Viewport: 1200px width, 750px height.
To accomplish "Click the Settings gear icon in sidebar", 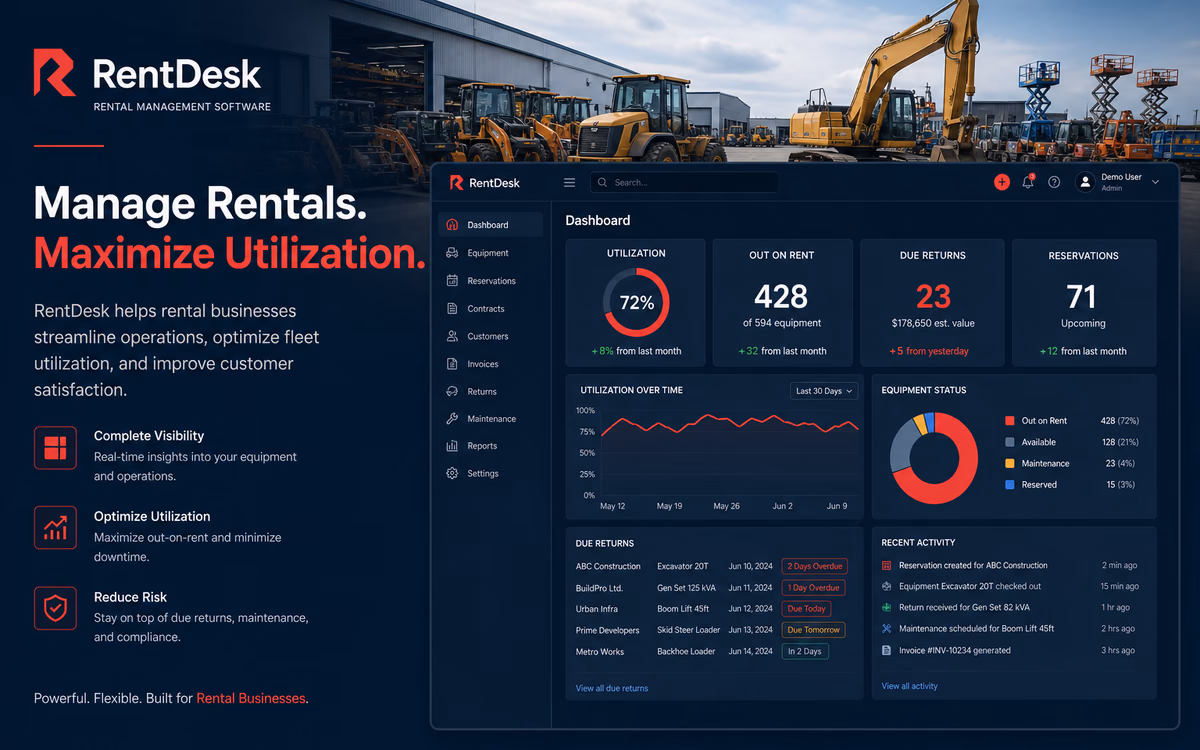I will click(452, 473).
